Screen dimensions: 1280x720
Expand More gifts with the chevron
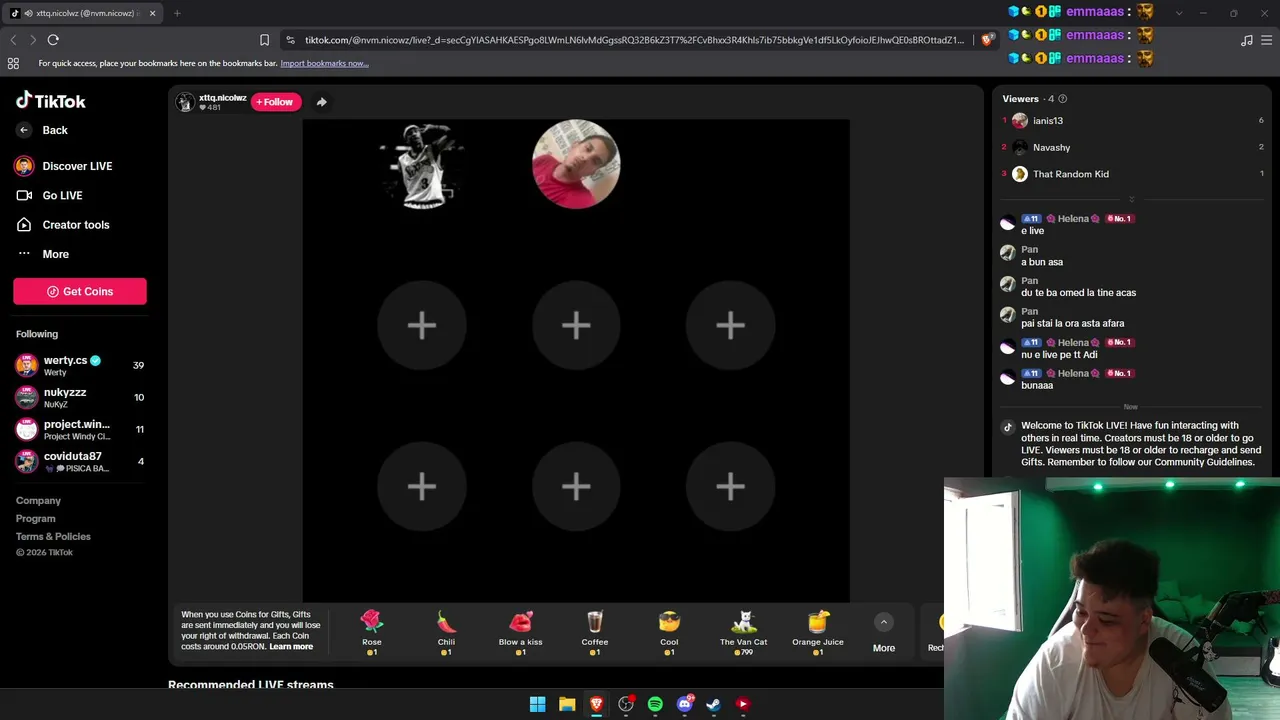pyautogui.click(x=884, y=622)
